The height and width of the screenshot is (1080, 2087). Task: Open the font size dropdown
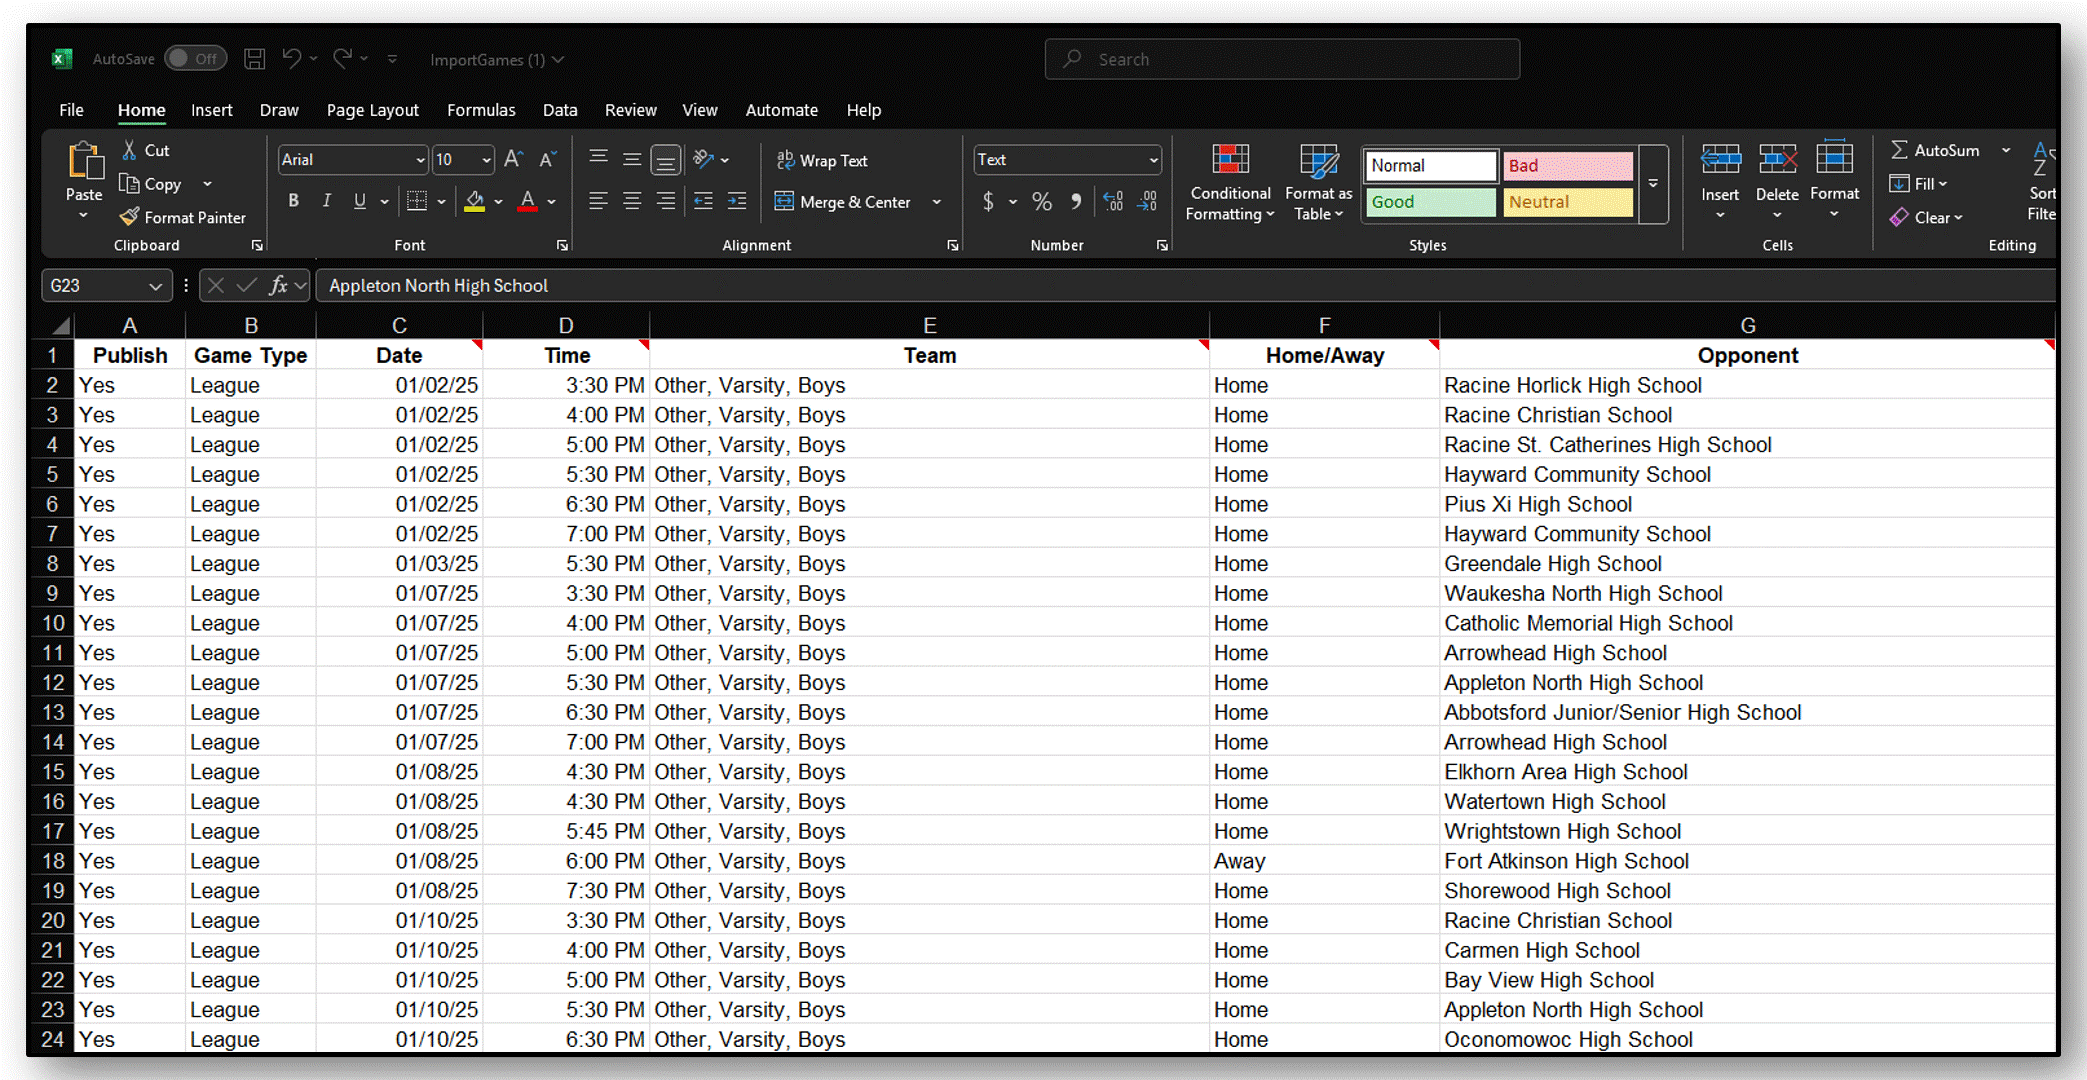pos(487,160)
